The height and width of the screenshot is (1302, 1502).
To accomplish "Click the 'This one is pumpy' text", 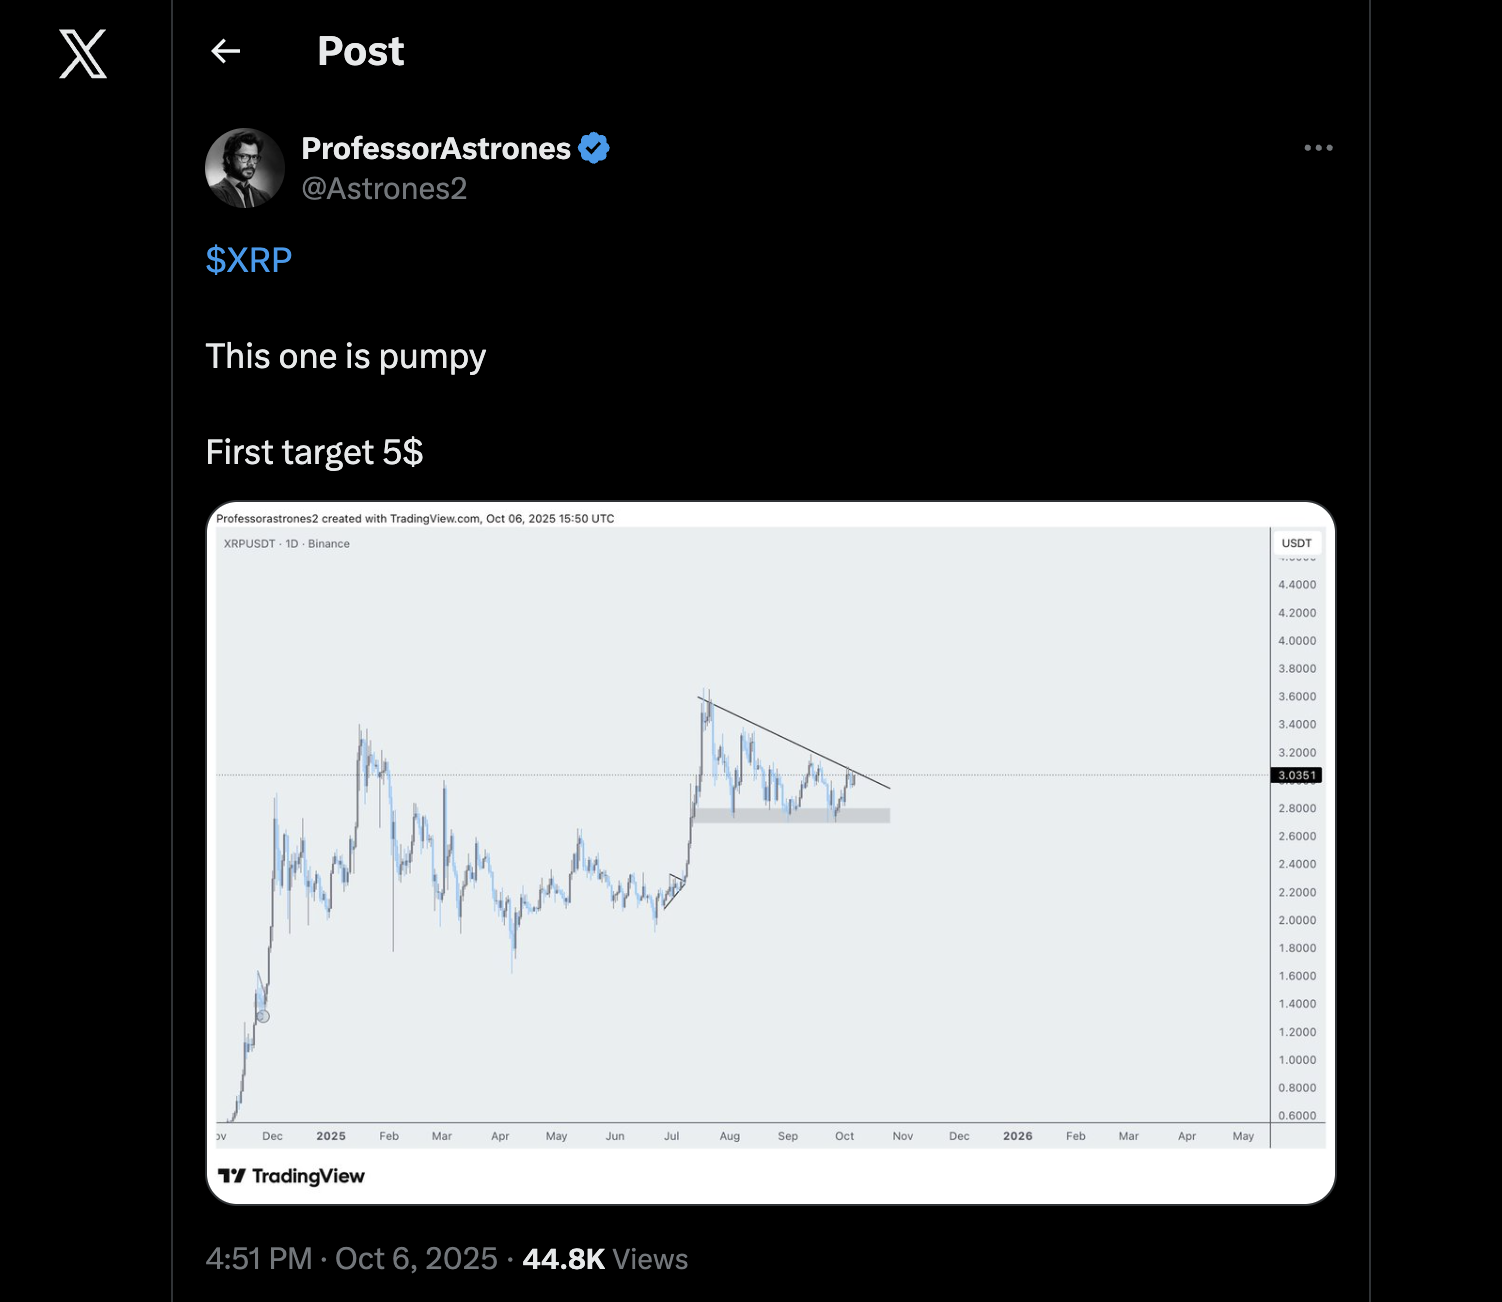I will (346, 356).
